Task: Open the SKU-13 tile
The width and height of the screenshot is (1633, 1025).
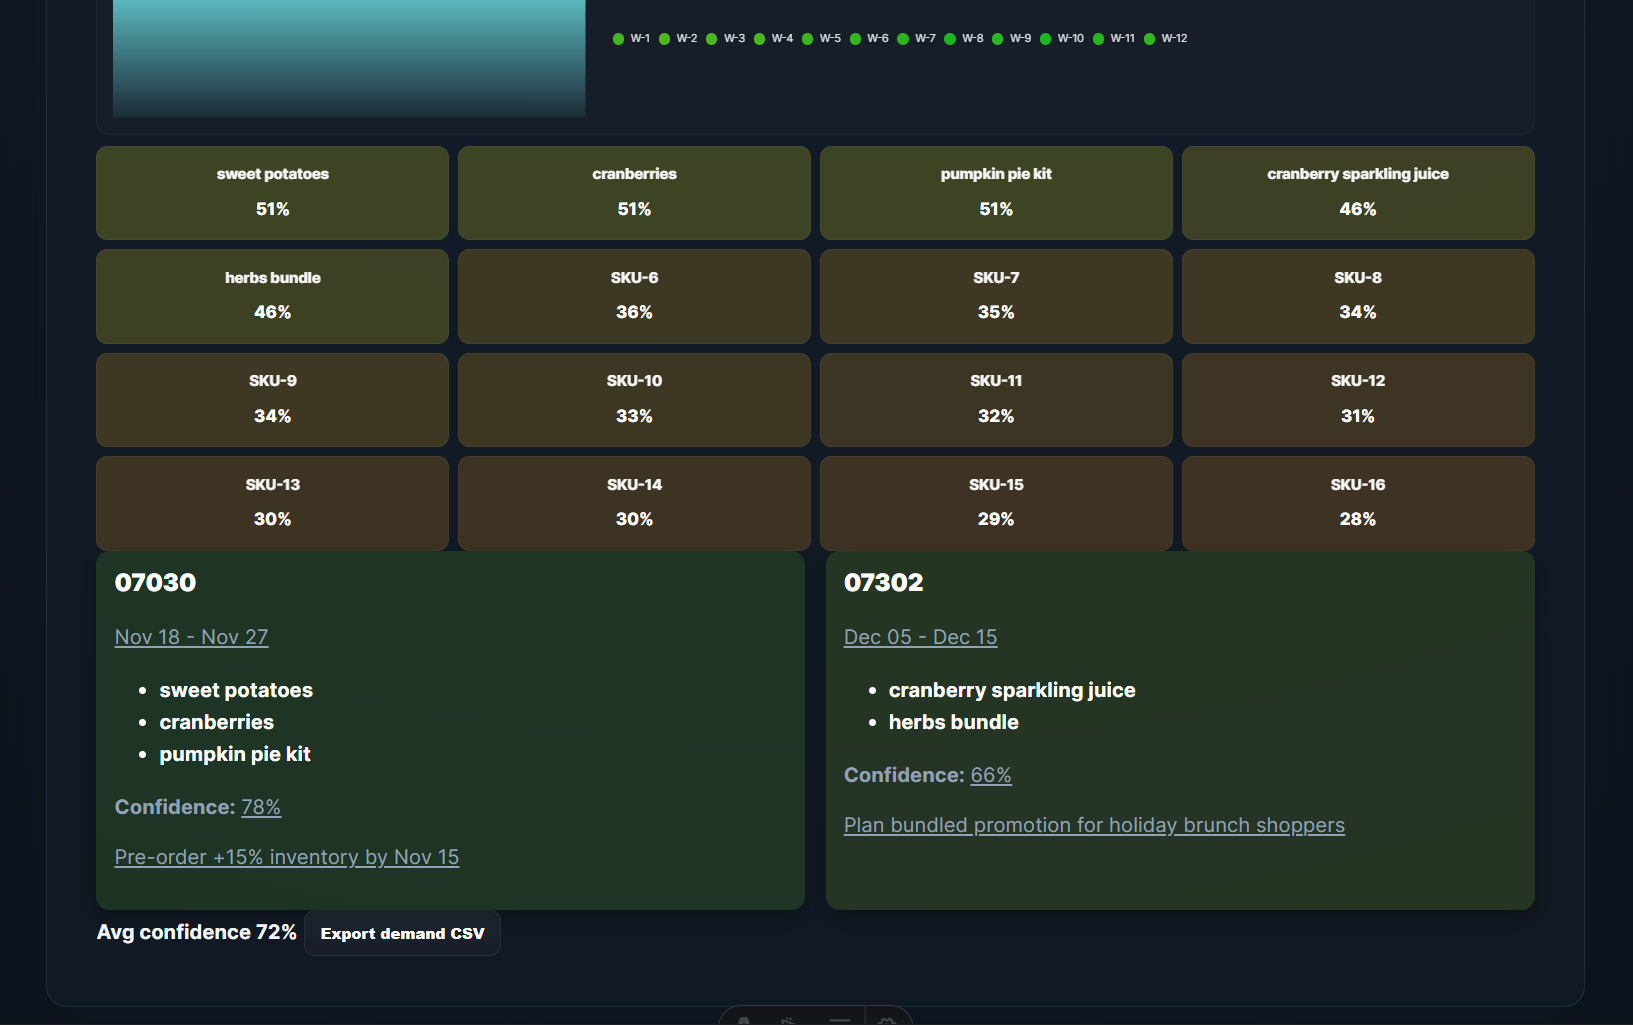Action: coord(272,503)
